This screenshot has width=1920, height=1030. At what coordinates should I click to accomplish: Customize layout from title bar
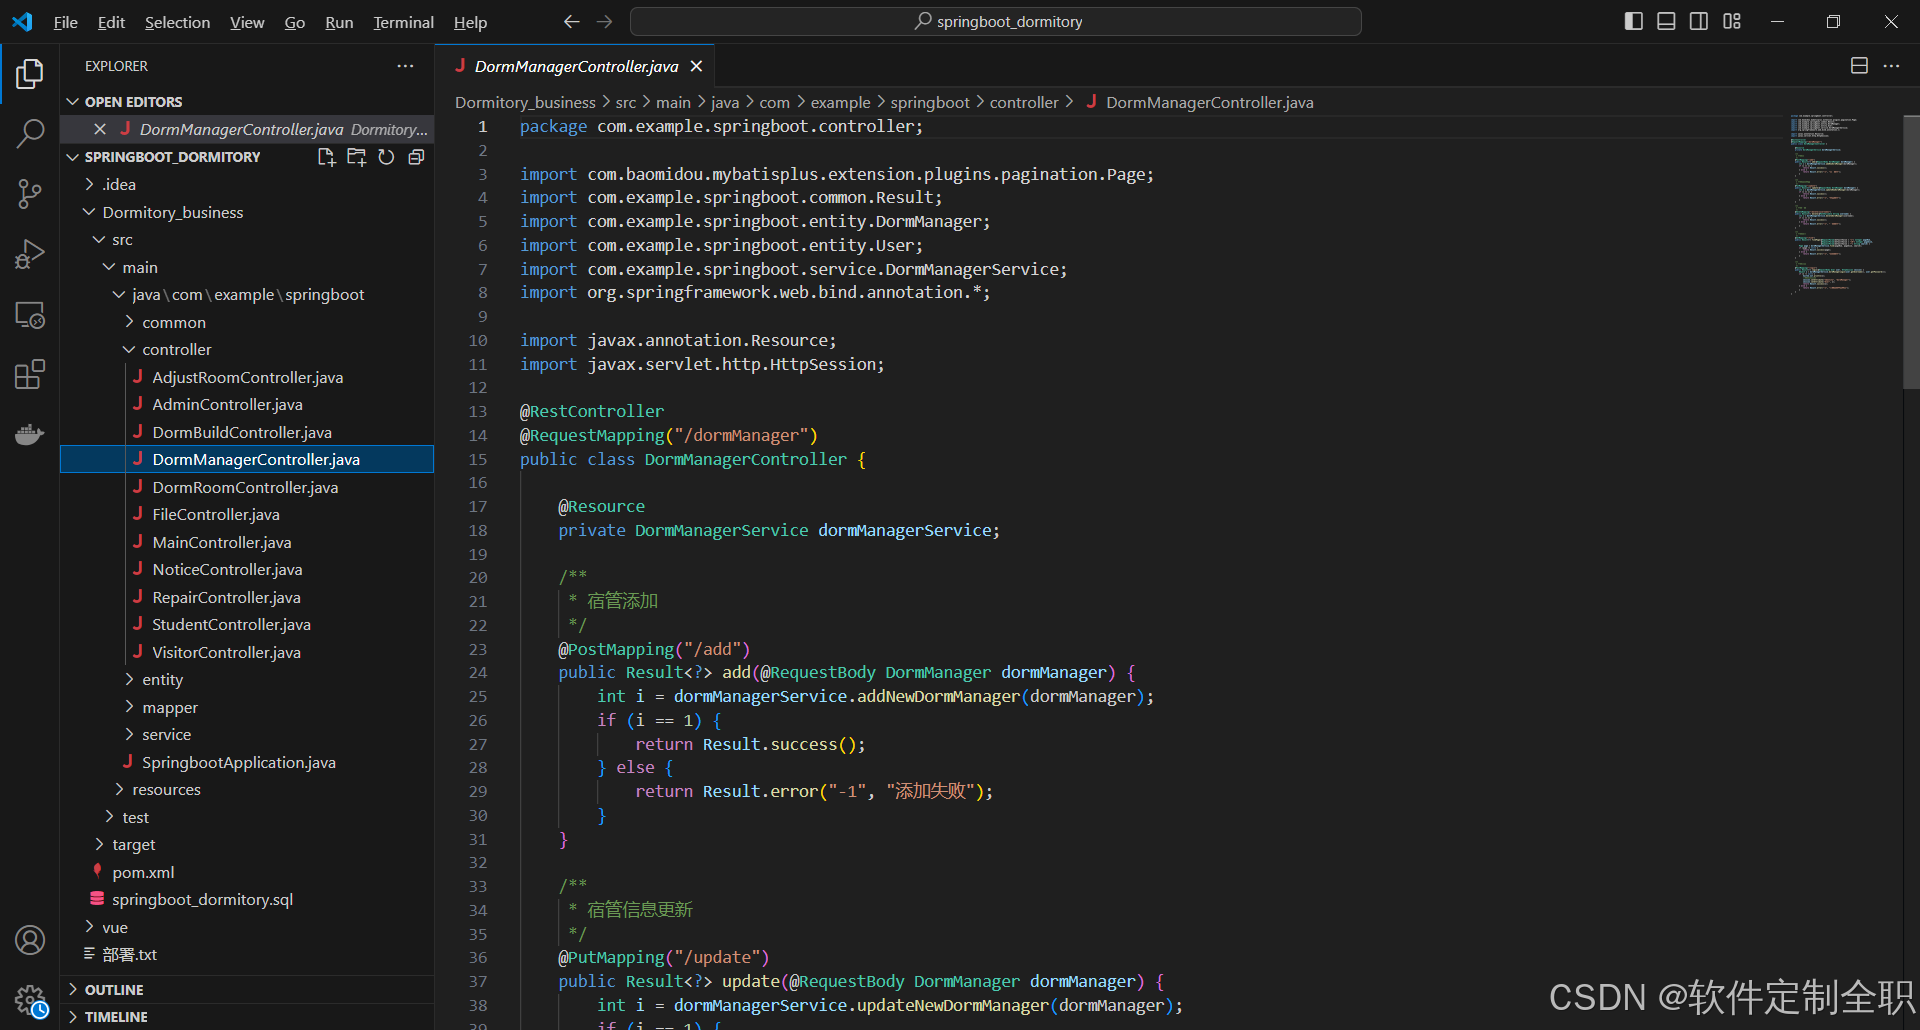tap(1732, 21)
